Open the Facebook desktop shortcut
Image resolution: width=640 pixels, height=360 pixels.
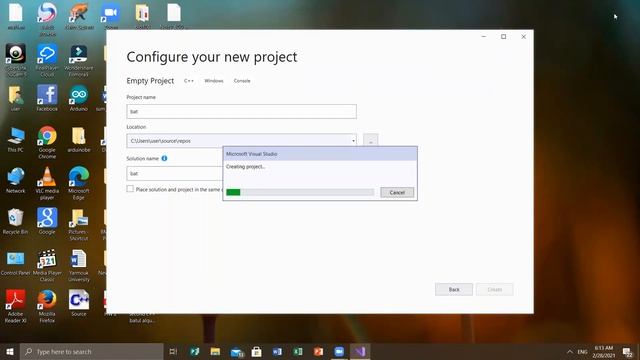pos(47,98)
